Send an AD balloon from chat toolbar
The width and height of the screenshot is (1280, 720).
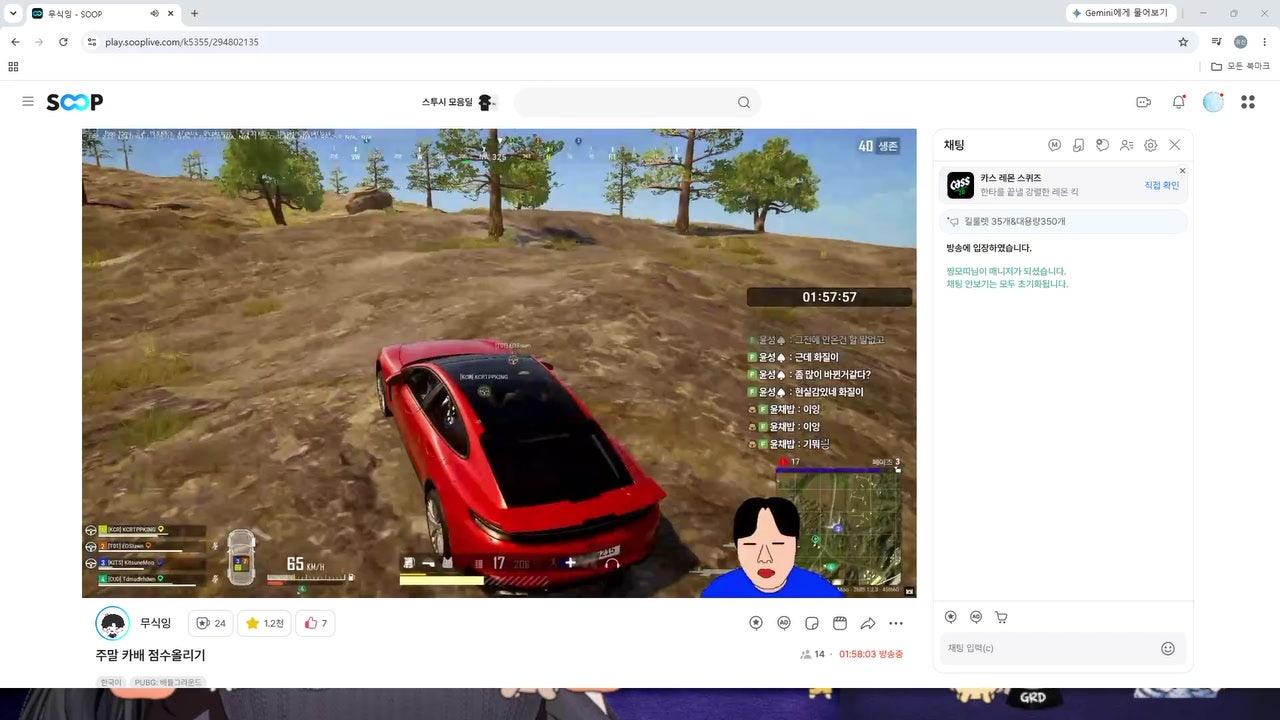976,617
